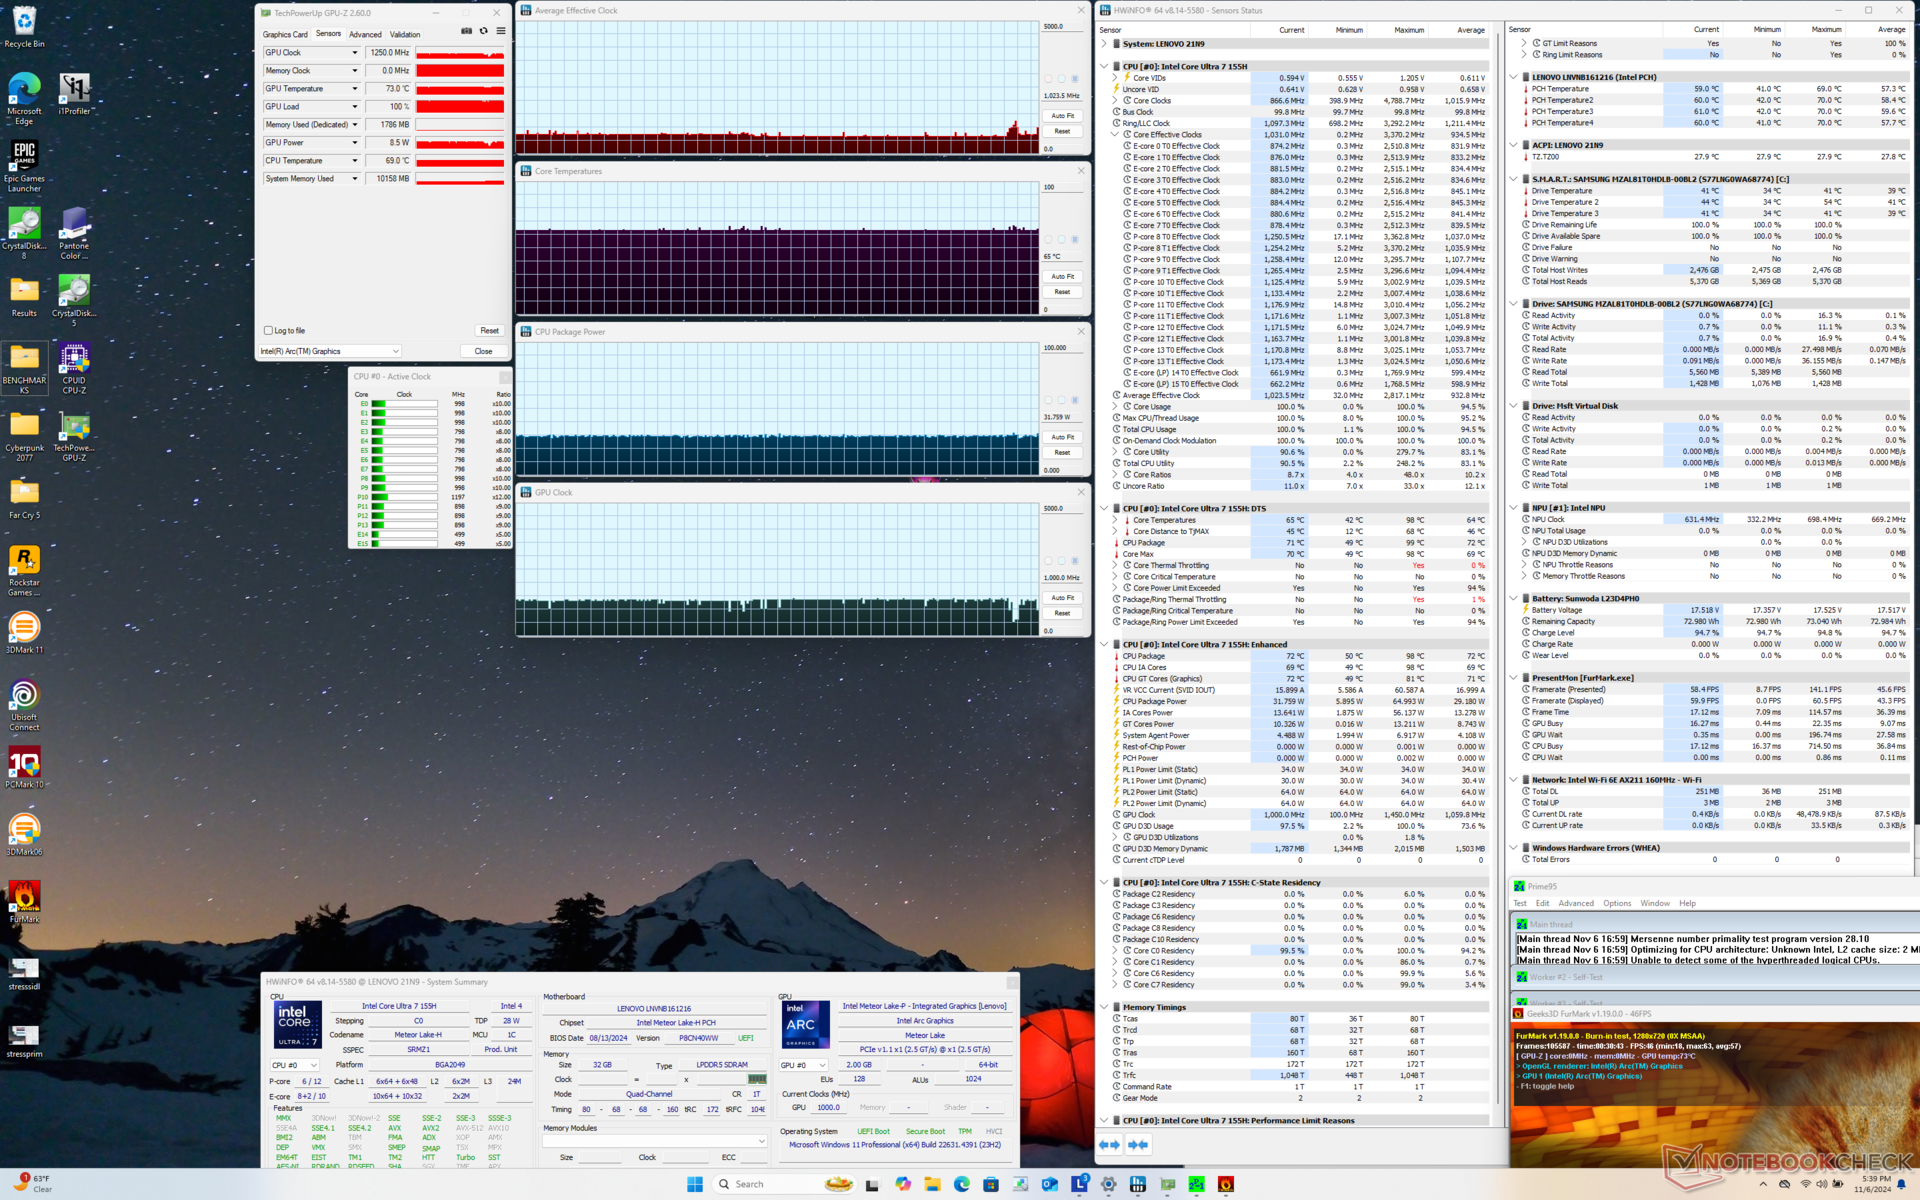This screenshot has height=1200, width=1920.
Task: Open the Prime95 Help menu
Action: pyautogui.click(x=1687, y=903)
